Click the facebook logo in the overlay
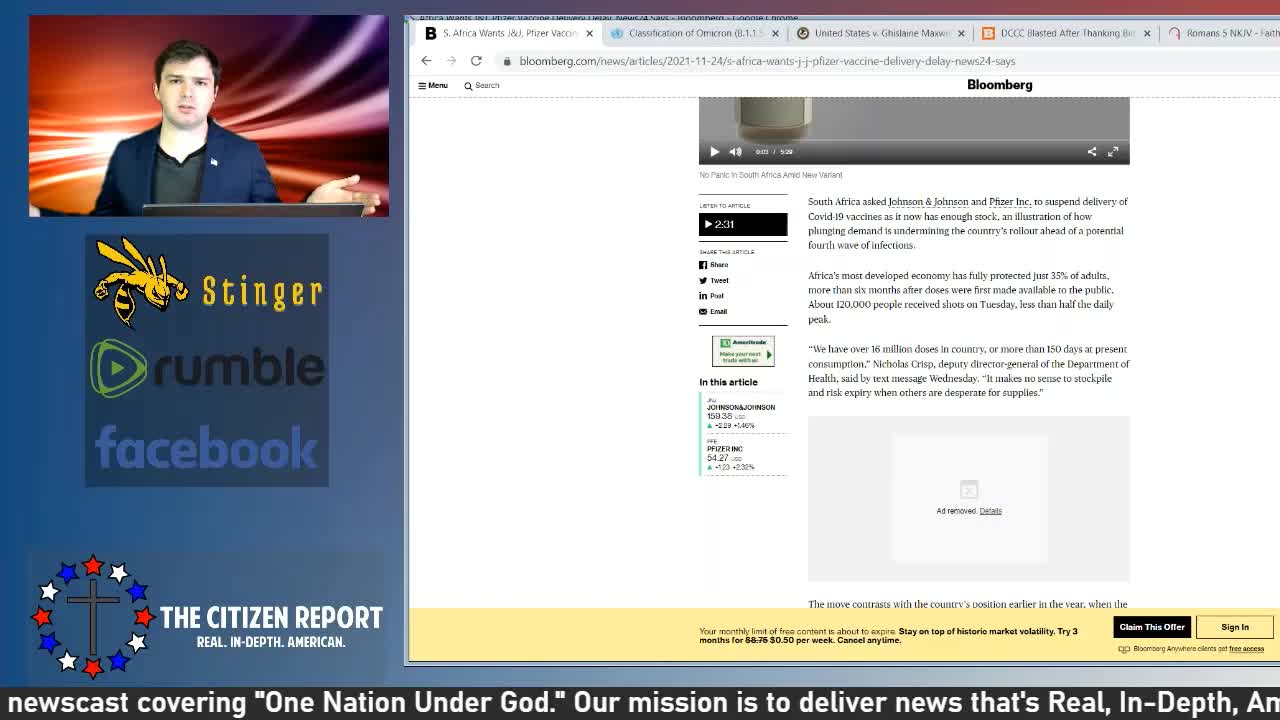This screenshot has width=1280, height=720. click(x=207, y=447)
